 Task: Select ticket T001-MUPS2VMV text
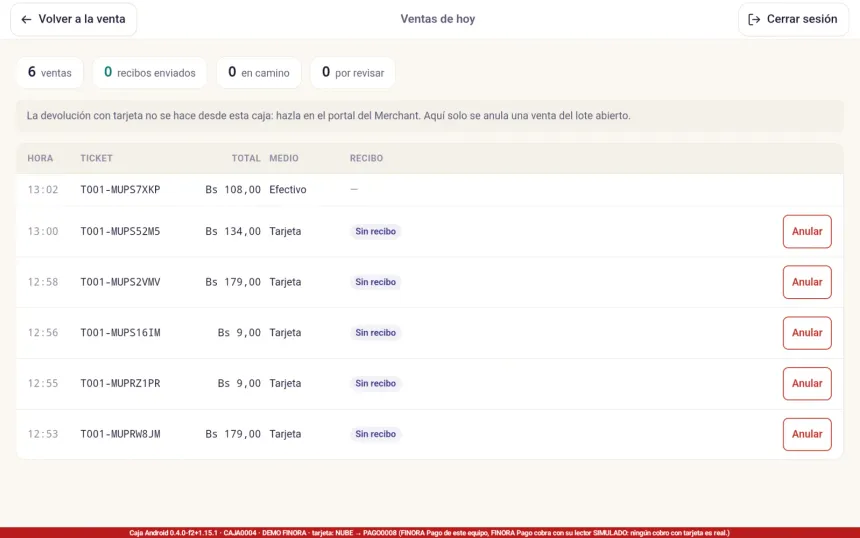[x=120, y=282]
